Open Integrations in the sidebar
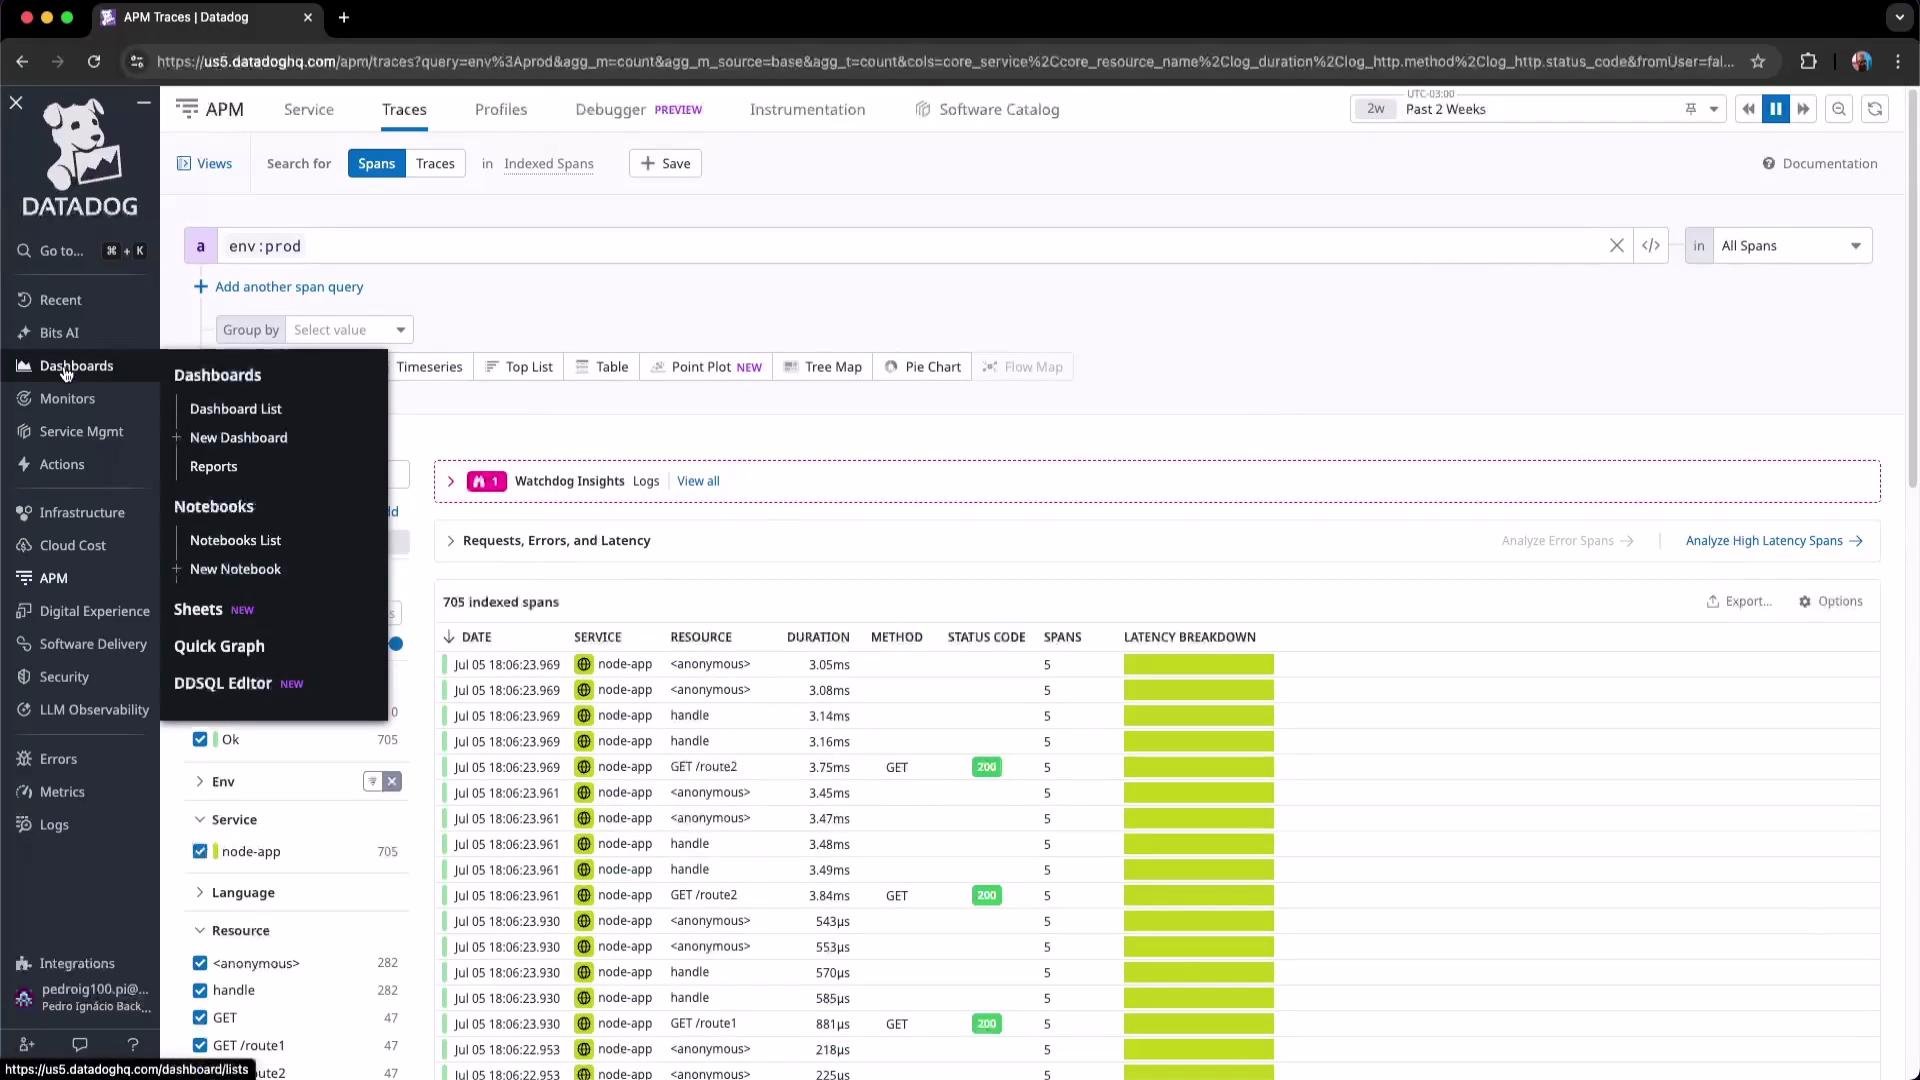Image resolution: width=1920 pixels, height=1080 pixels. tap(76, 964)
